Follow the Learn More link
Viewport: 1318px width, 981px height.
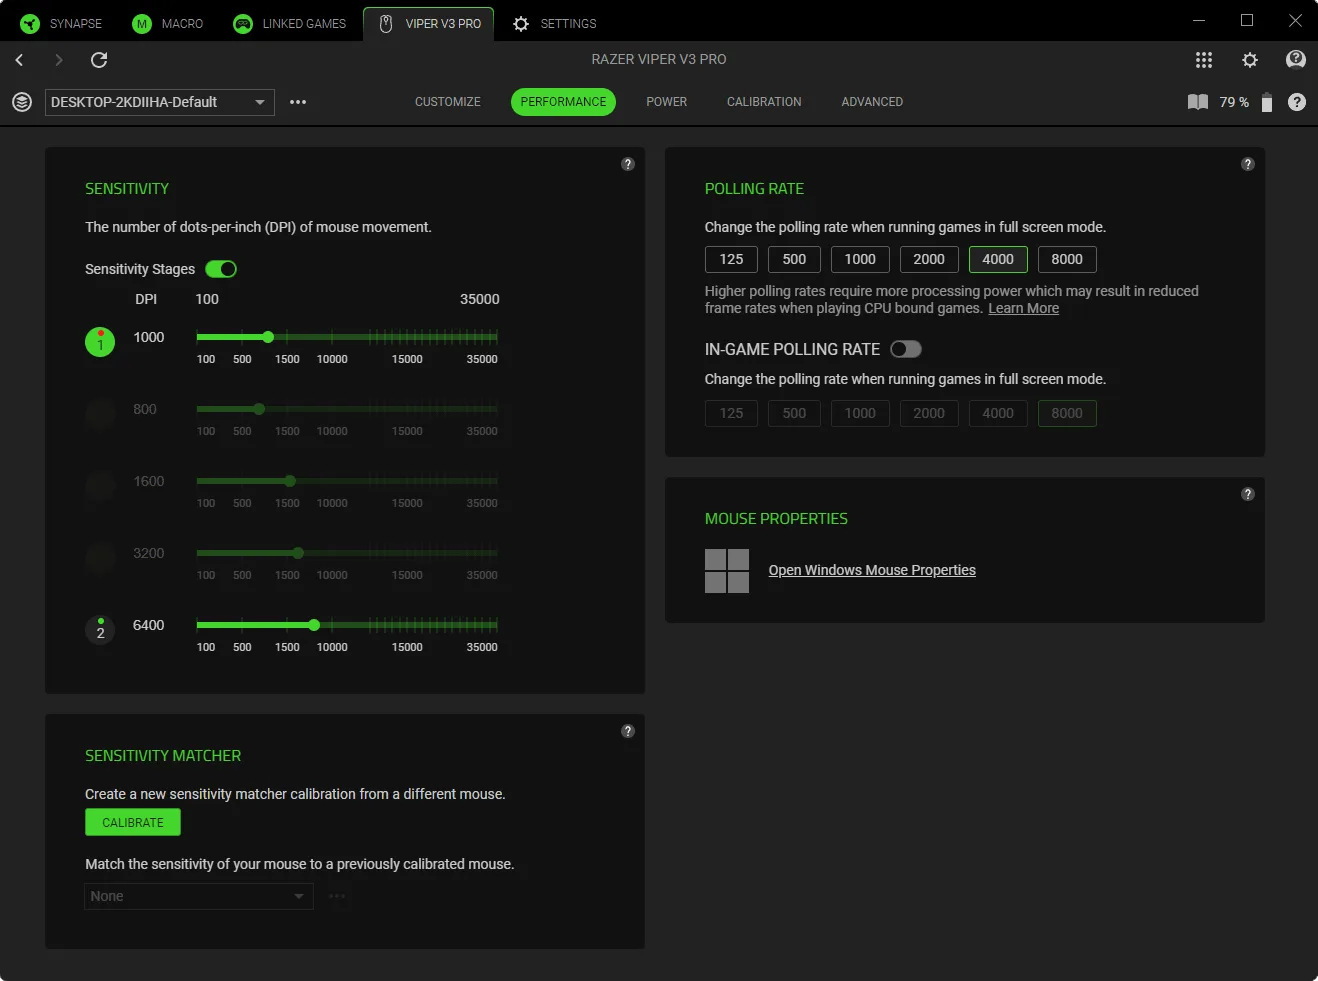[x=1024, y=308]
